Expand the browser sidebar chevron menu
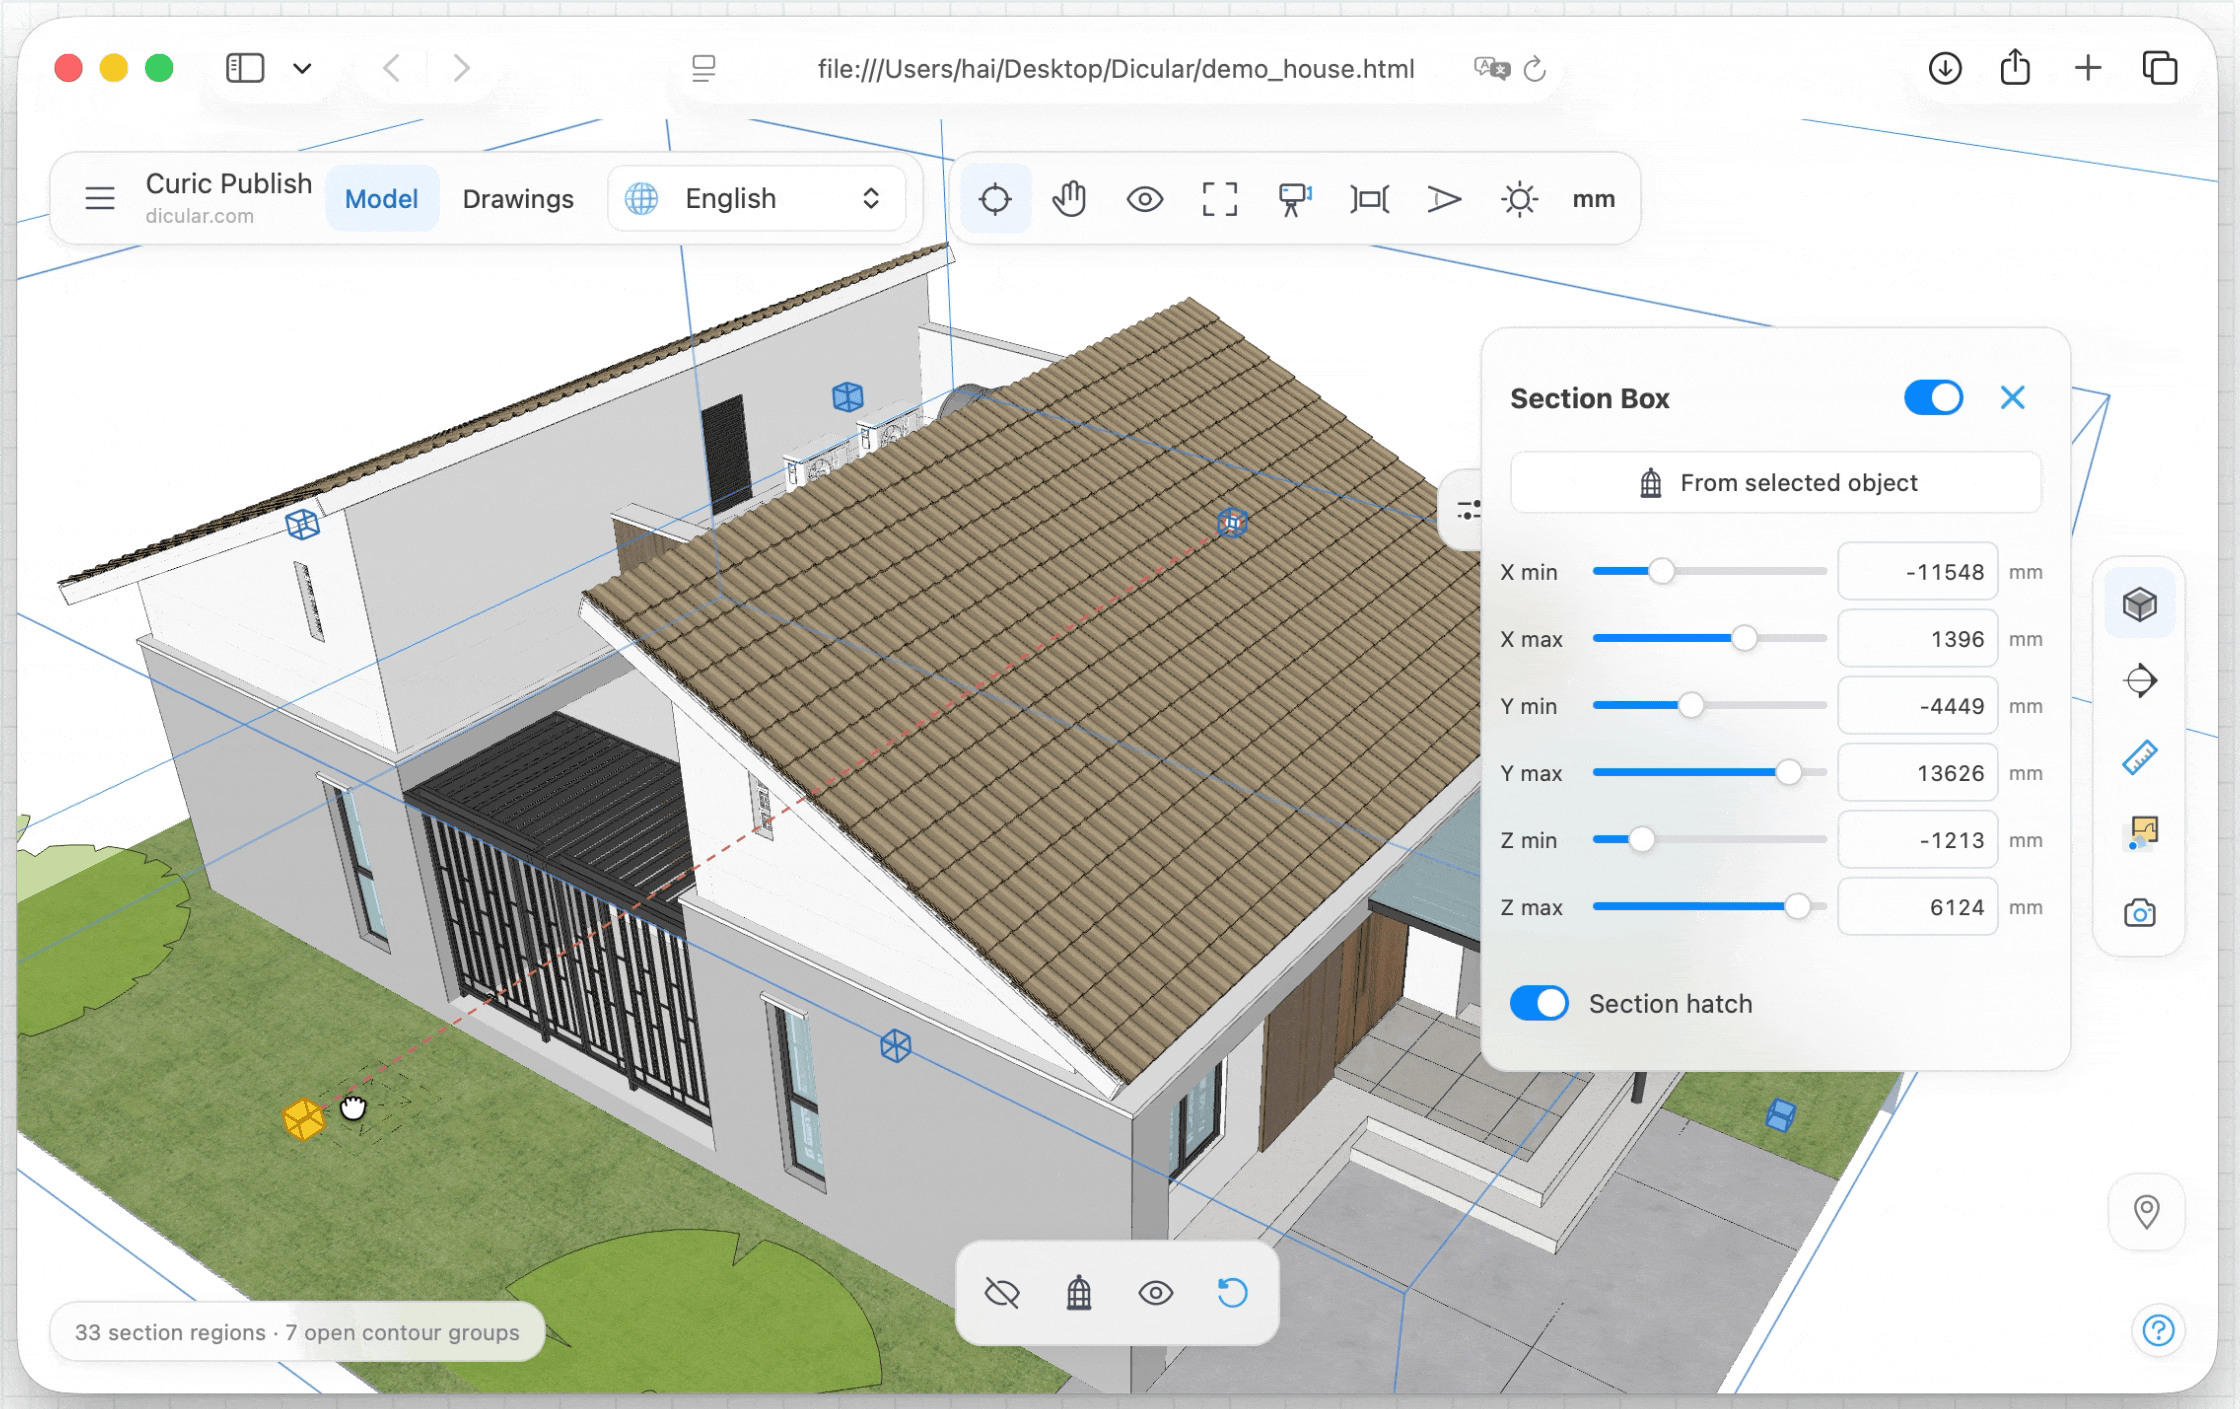Image resolution: width=2240 pixels, height=1409 pixels. pos(302,68)
